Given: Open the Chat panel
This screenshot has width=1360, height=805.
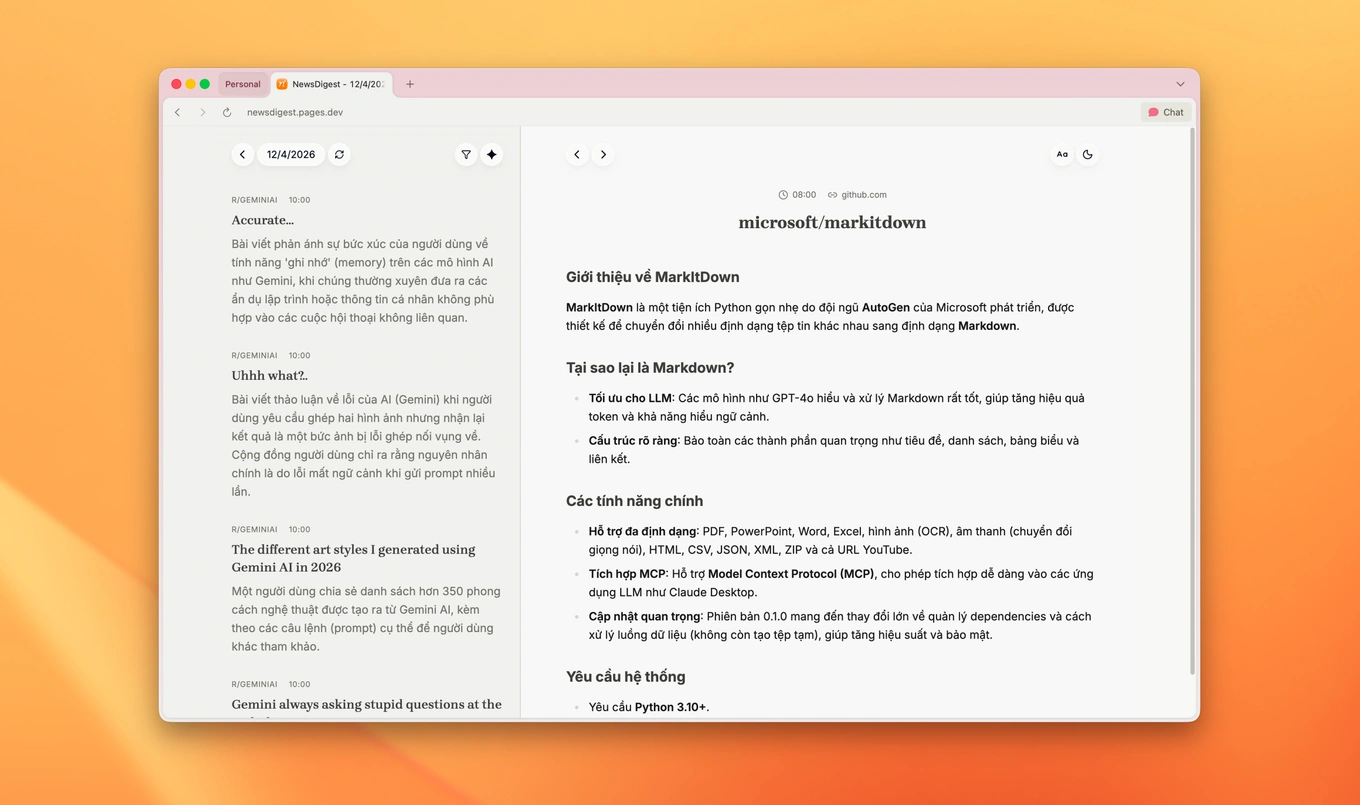Looking at the screenshot, I should click(x=1166, y=113).
